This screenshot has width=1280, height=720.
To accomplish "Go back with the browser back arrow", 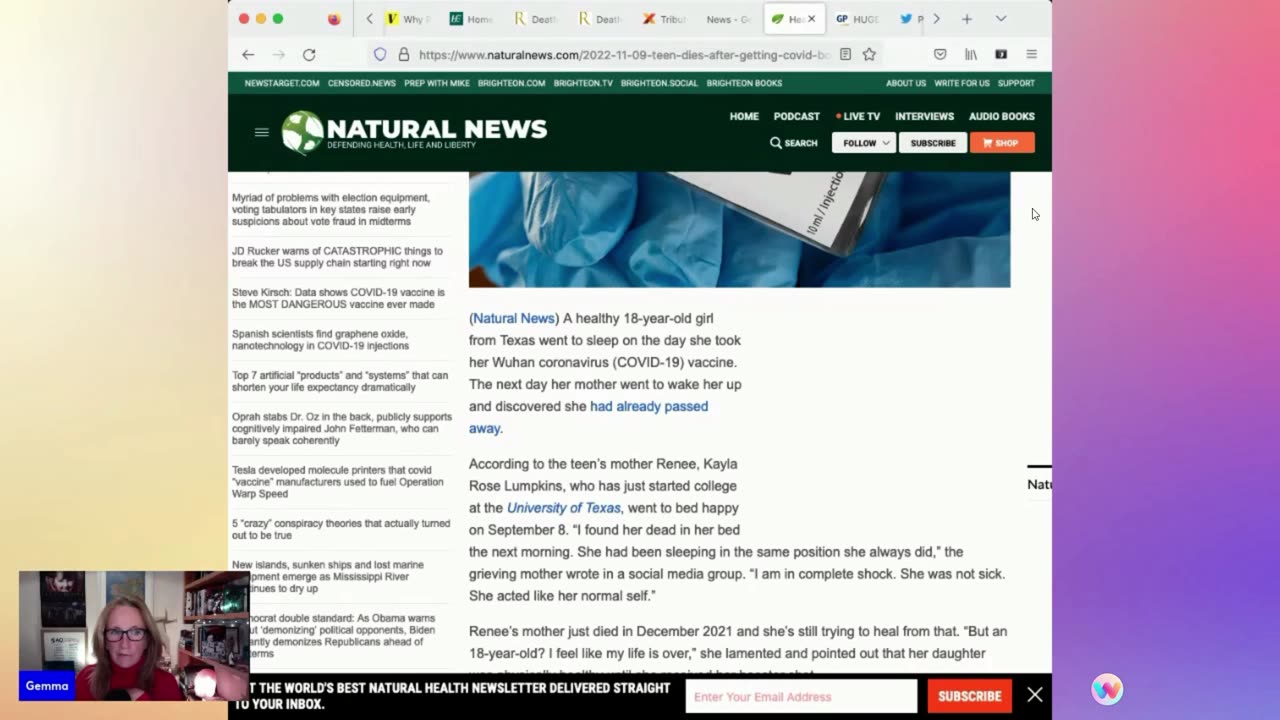I will point(248,55).
